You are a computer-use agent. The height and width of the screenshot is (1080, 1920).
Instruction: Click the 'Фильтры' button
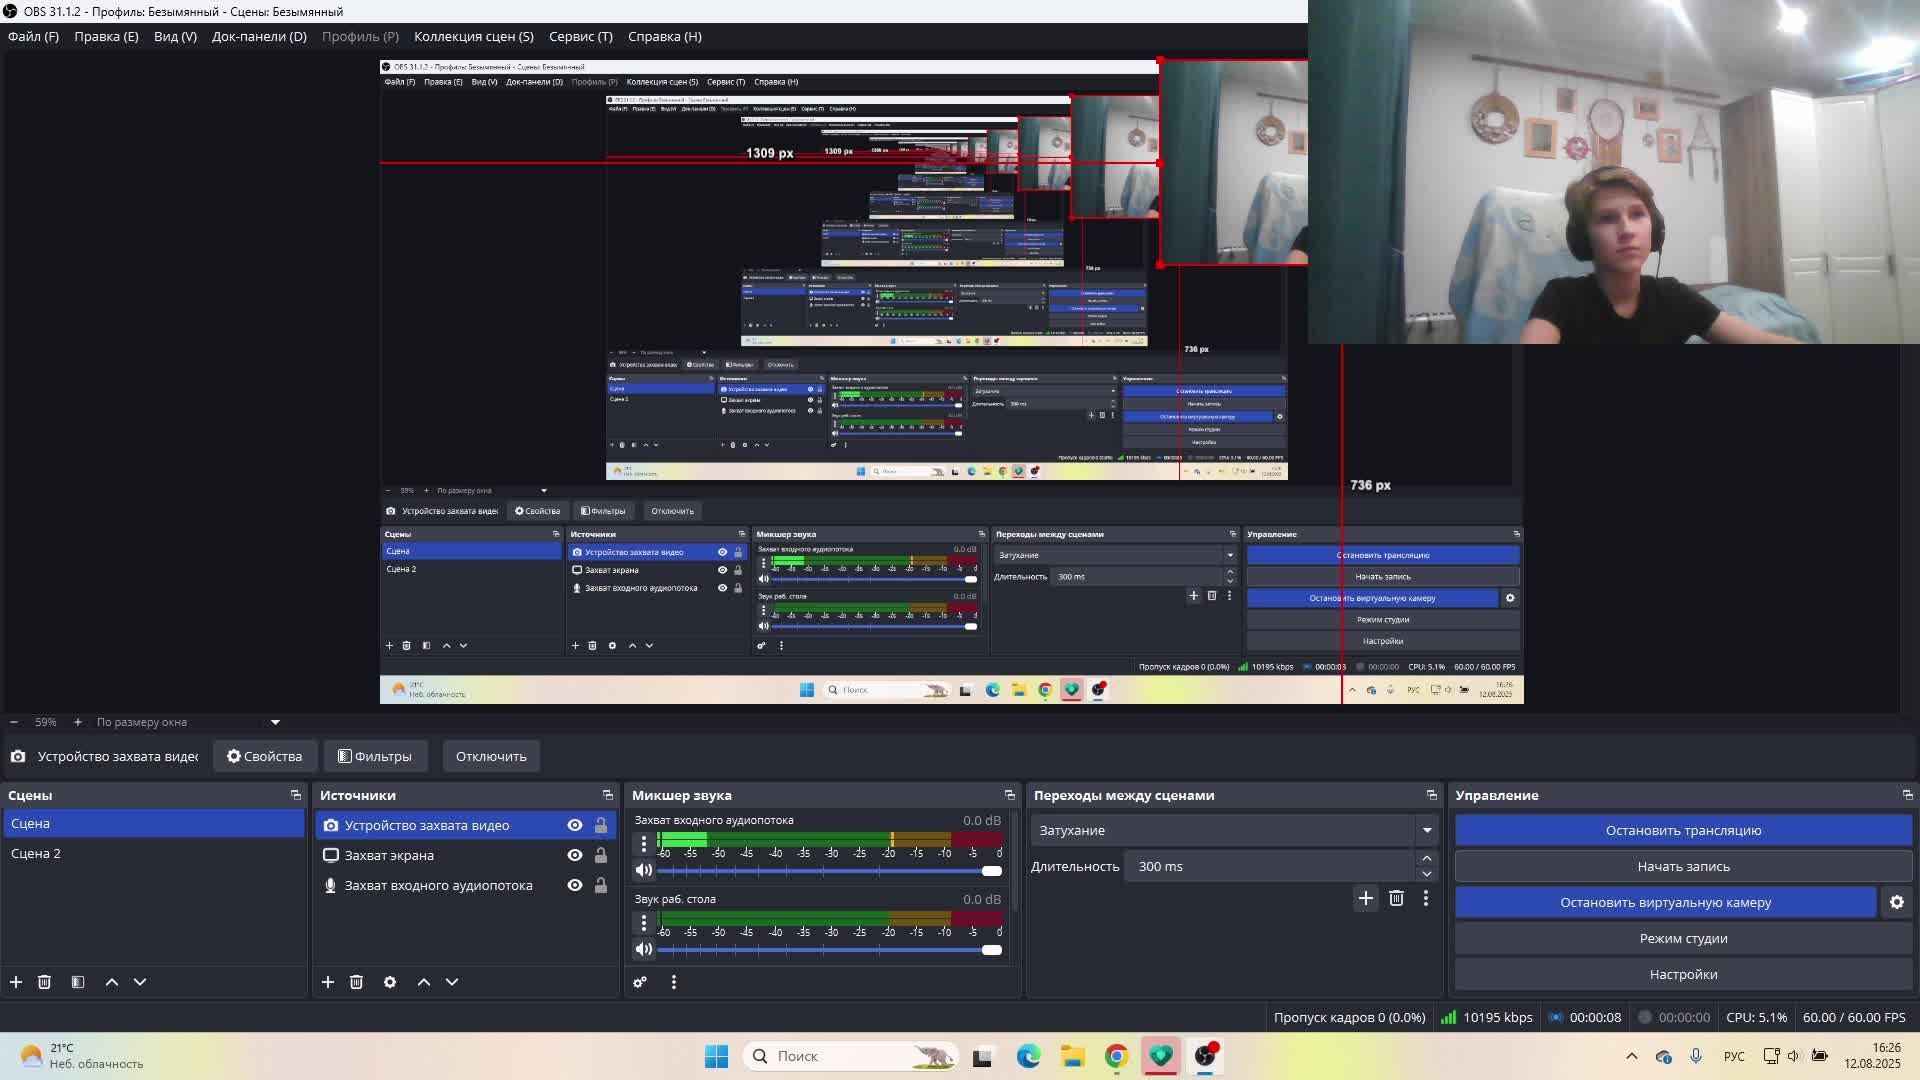(375, 756)
